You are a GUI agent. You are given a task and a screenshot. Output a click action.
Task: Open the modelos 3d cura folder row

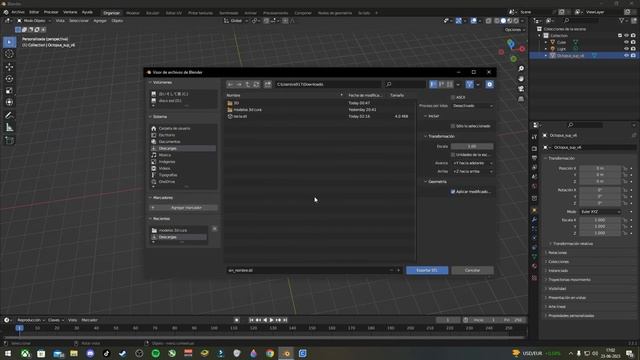coord(319,110)
